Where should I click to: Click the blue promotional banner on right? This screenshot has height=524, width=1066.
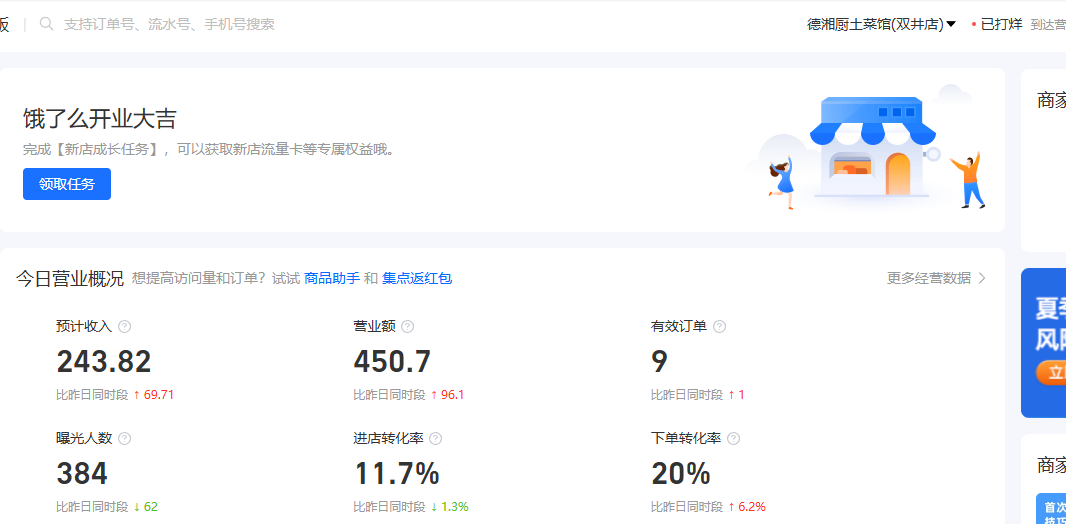(x=1044, y=343)
